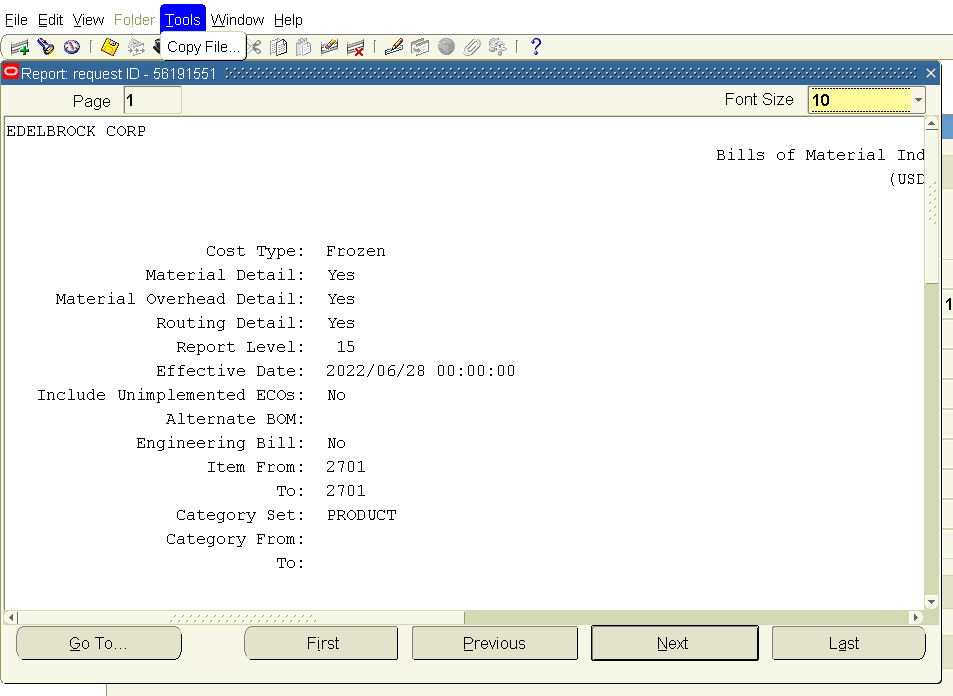953x696 pixels.
Task: Open the Edit menu
Action: click(x=50, y=20)
